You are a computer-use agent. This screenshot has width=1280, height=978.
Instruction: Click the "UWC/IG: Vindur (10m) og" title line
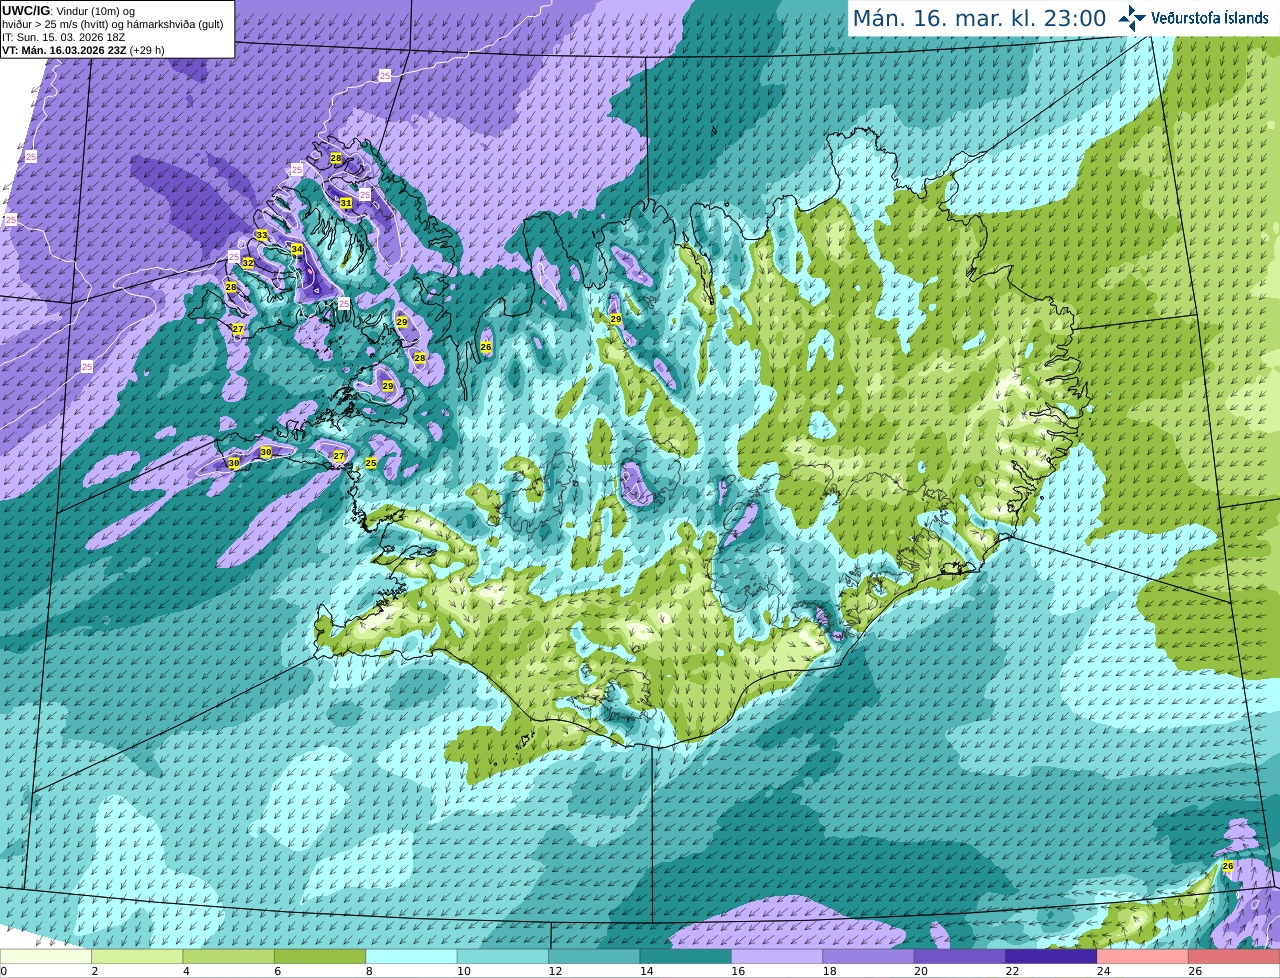pos(68,11)
